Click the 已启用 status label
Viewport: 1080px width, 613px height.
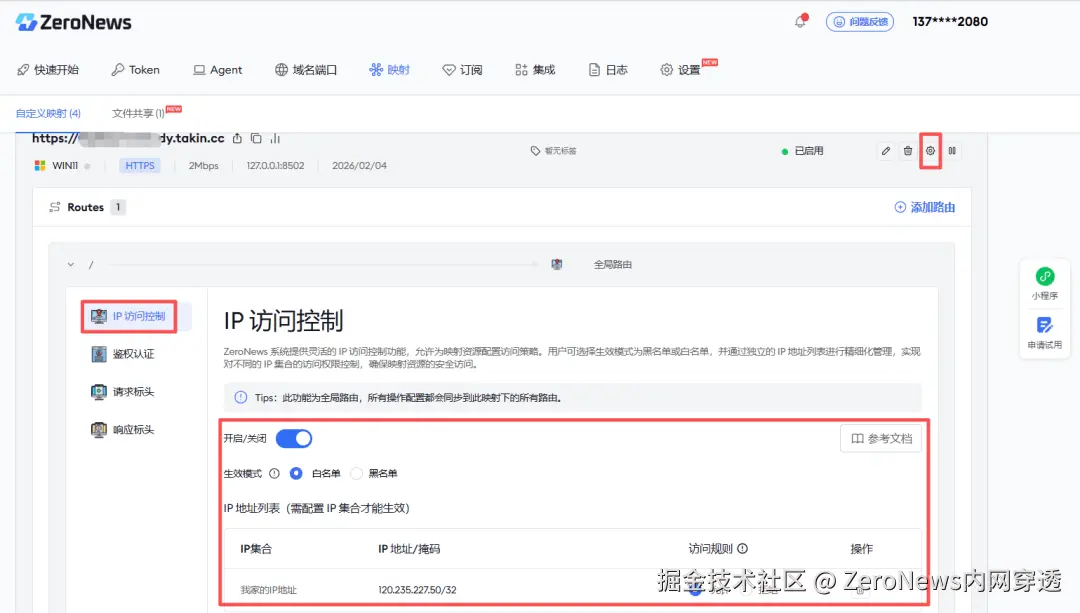[x=809, y=151]
